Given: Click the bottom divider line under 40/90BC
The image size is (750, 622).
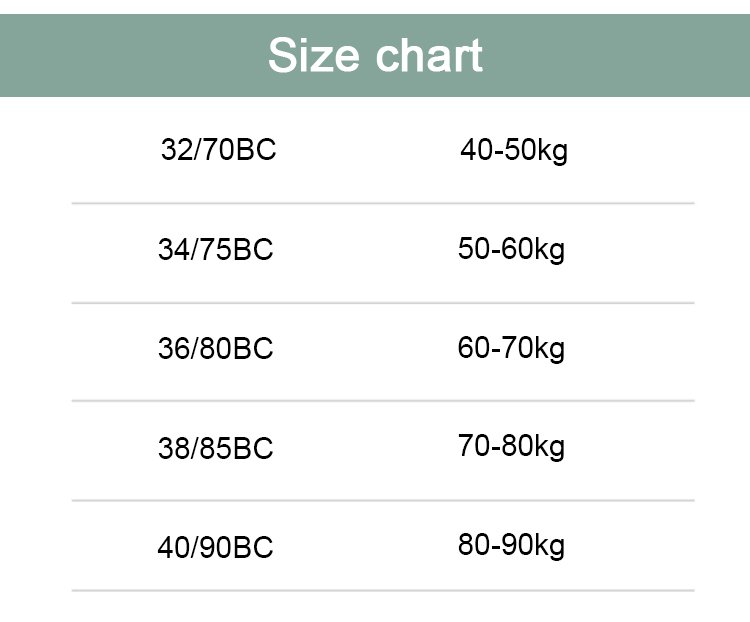Looking at the screenshot, I should (x=383, y=591).
